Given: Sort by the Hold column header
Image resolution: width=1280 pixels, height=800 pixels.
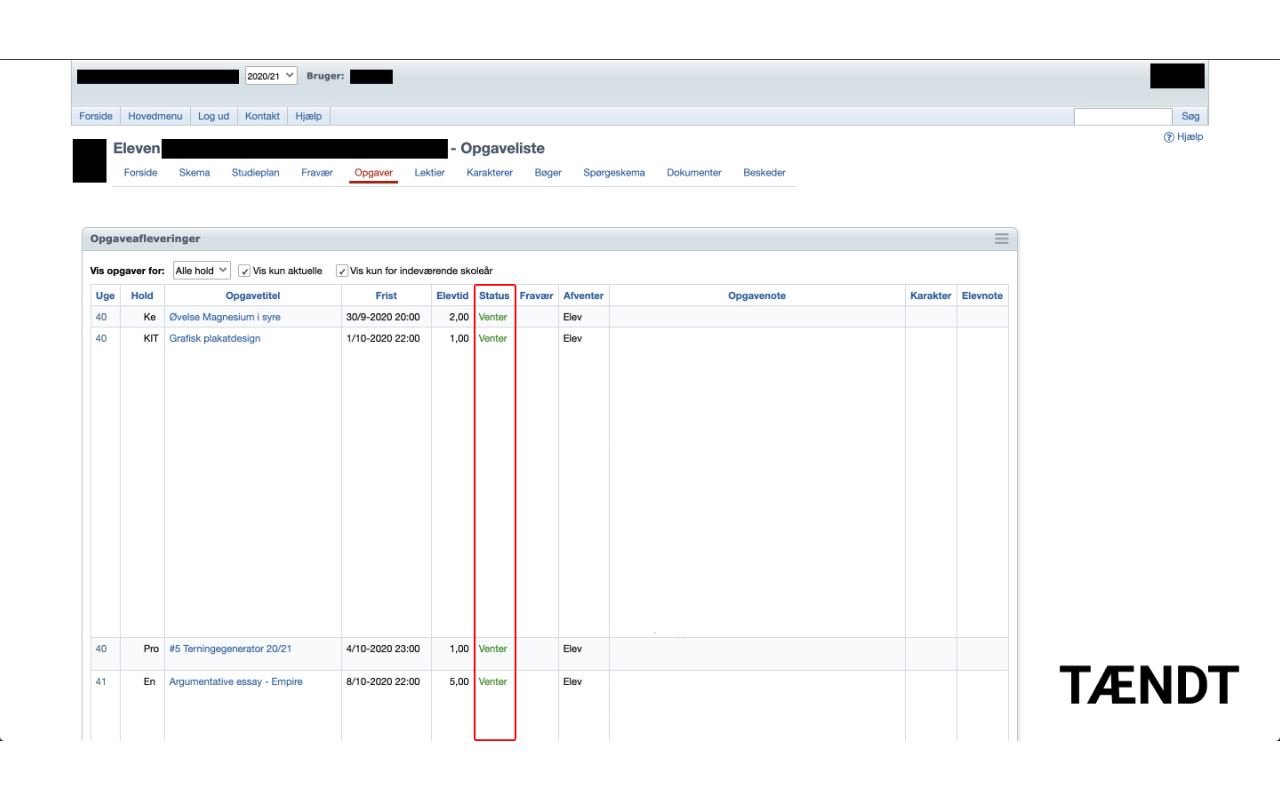Looking at the screenshot, I should coord(142,295).
